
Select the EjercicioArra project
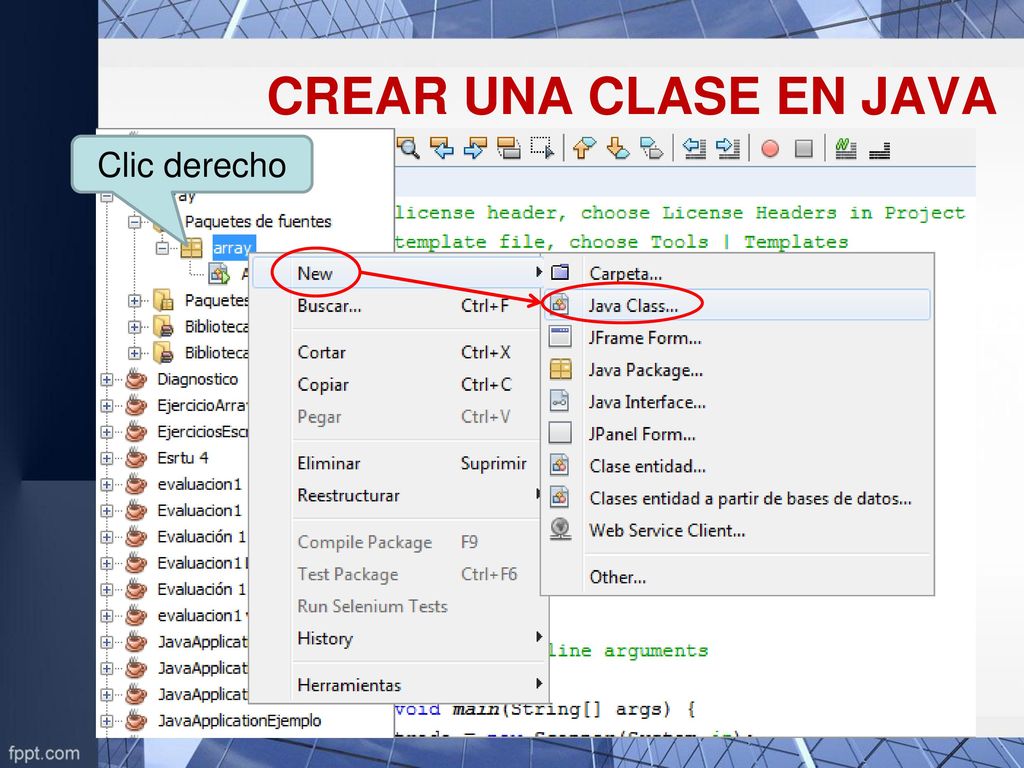(x=202, y=406)
